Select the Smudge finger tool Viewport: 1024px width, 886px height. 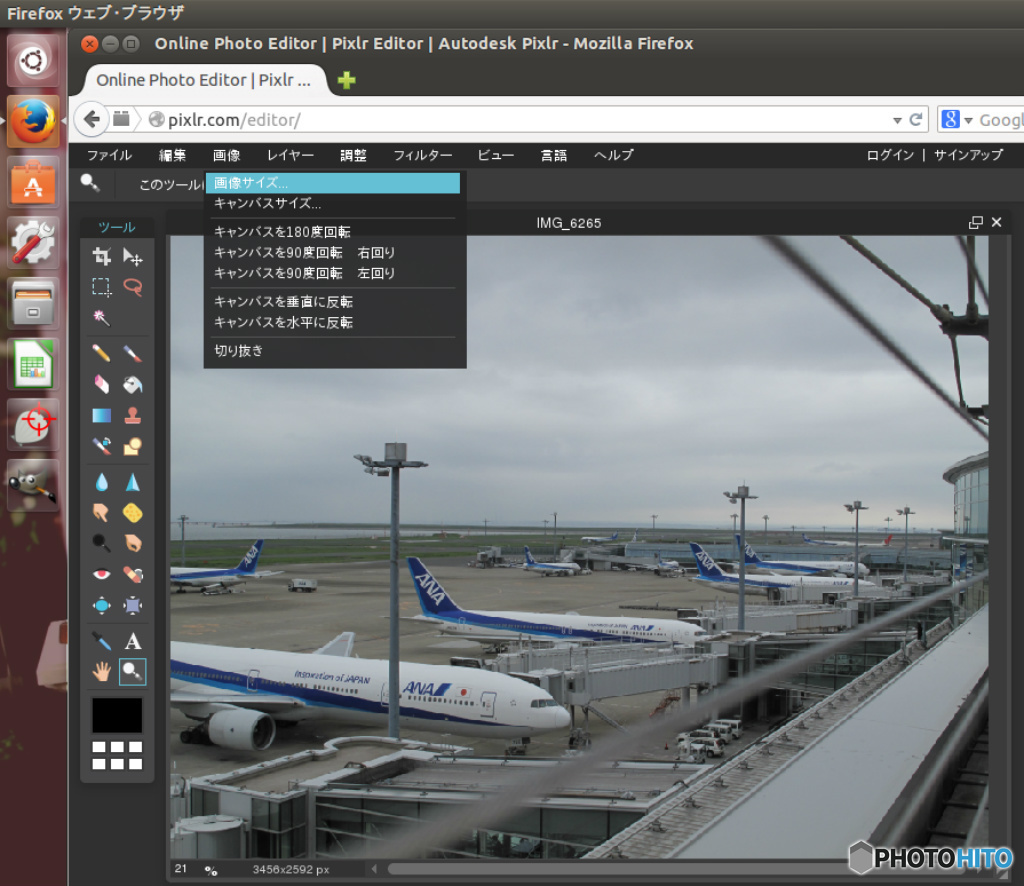click(x=101, y=513)
